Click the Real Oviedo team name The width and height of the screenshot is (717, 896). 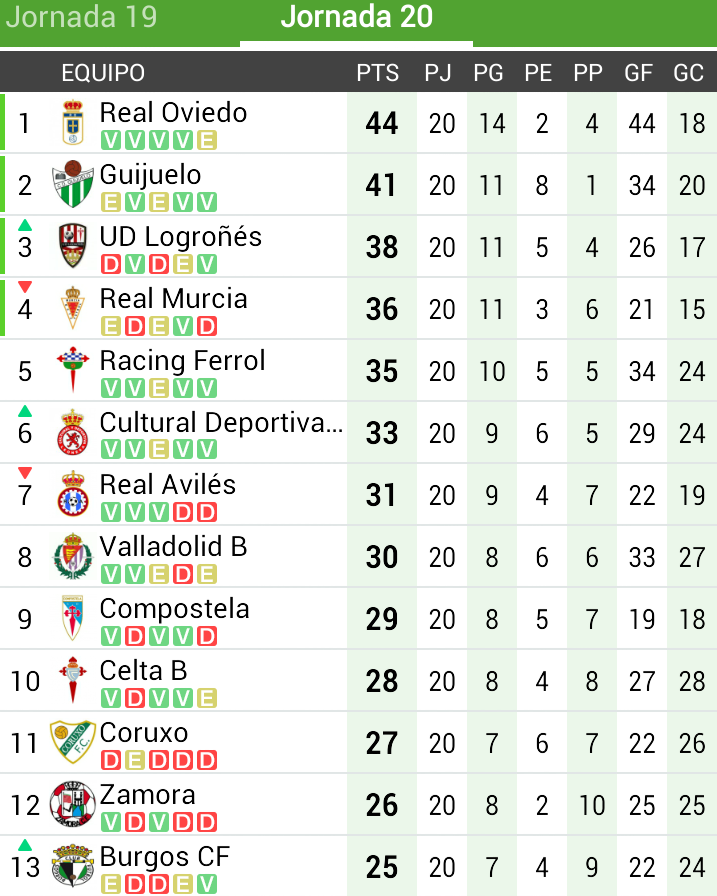[x=173, y=112]
